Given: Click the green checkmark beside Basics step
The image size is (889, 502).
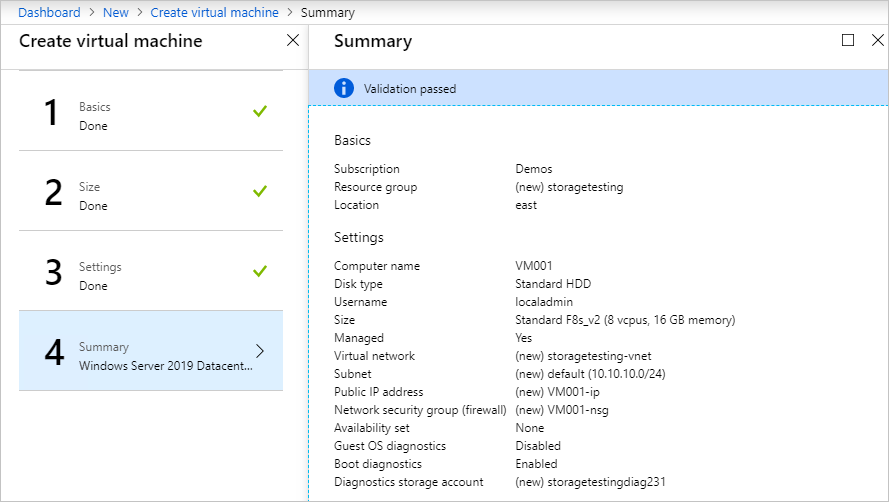Looking at the screenshot, I should click(x=260, y=111).
